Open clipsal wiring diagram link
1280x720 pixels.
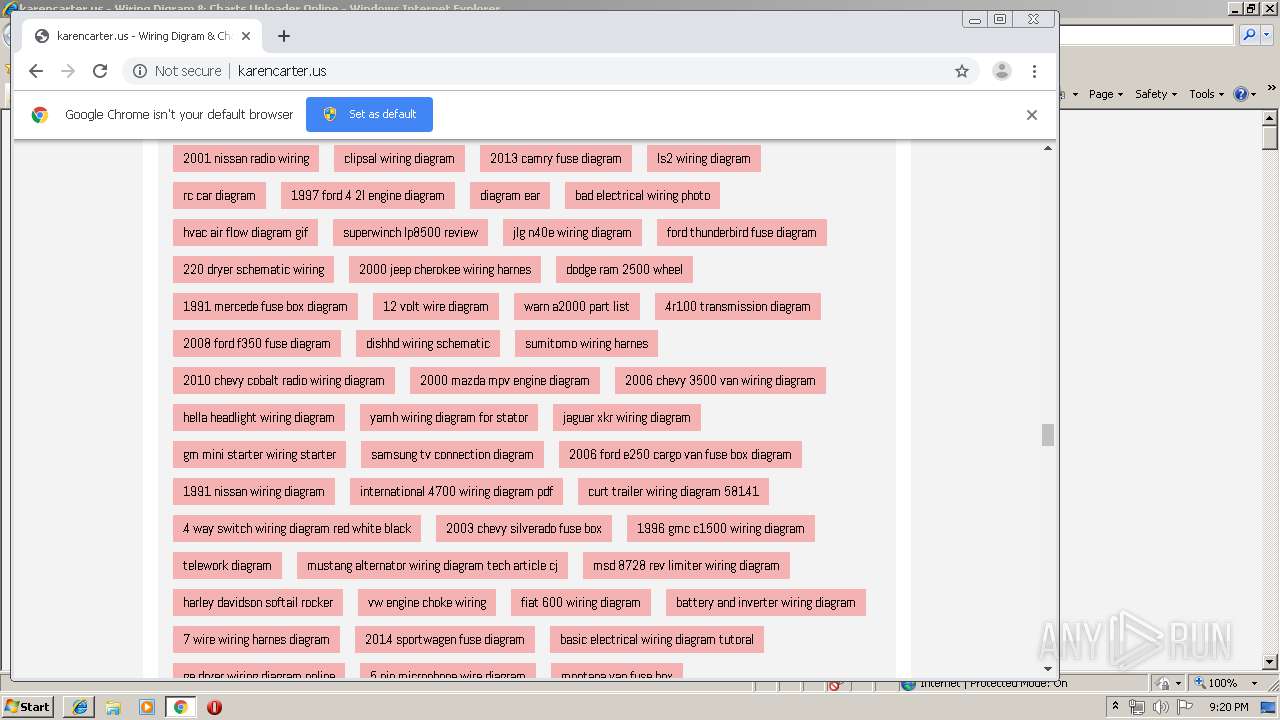point(399,158)
